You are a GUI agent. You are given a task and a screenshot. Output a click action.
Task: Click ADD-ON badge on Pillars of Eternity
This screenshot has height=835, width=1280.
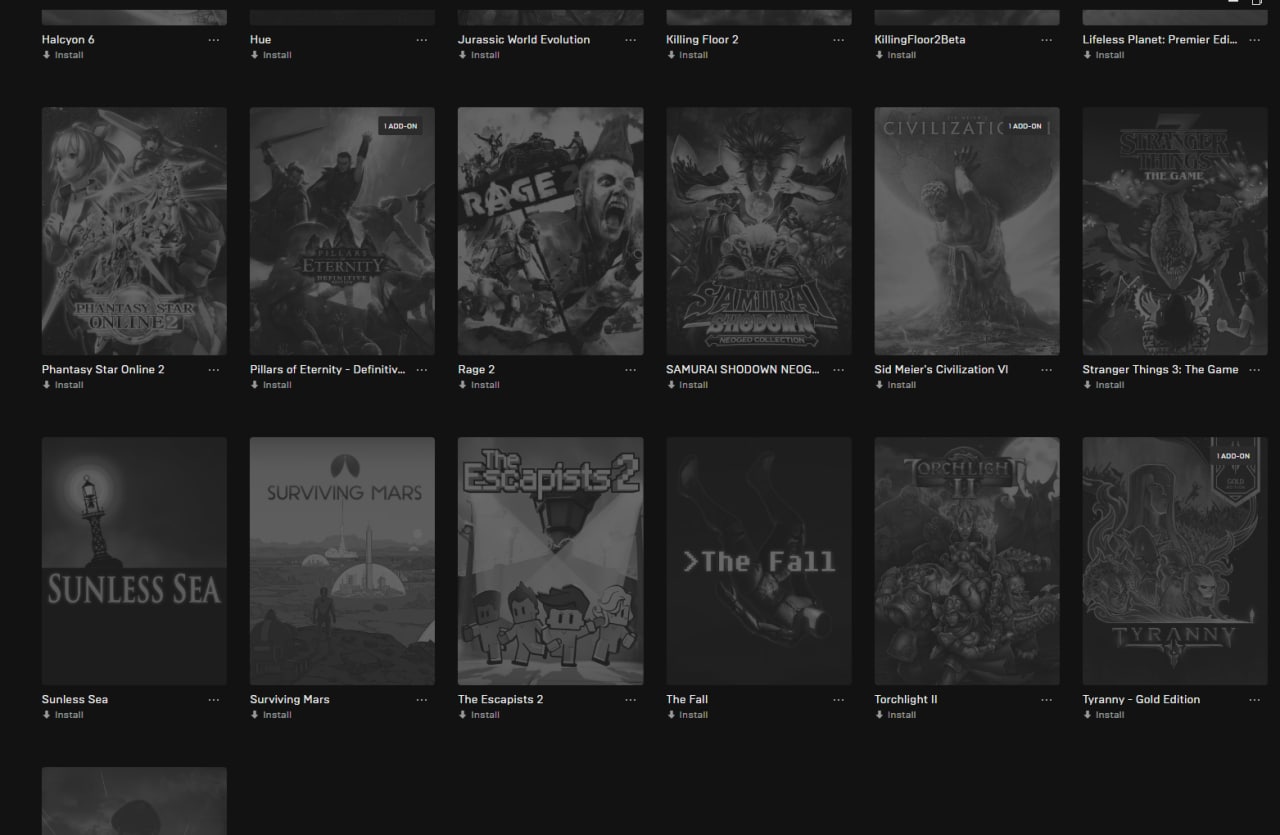pyautogui.click(x=400, y=126)
